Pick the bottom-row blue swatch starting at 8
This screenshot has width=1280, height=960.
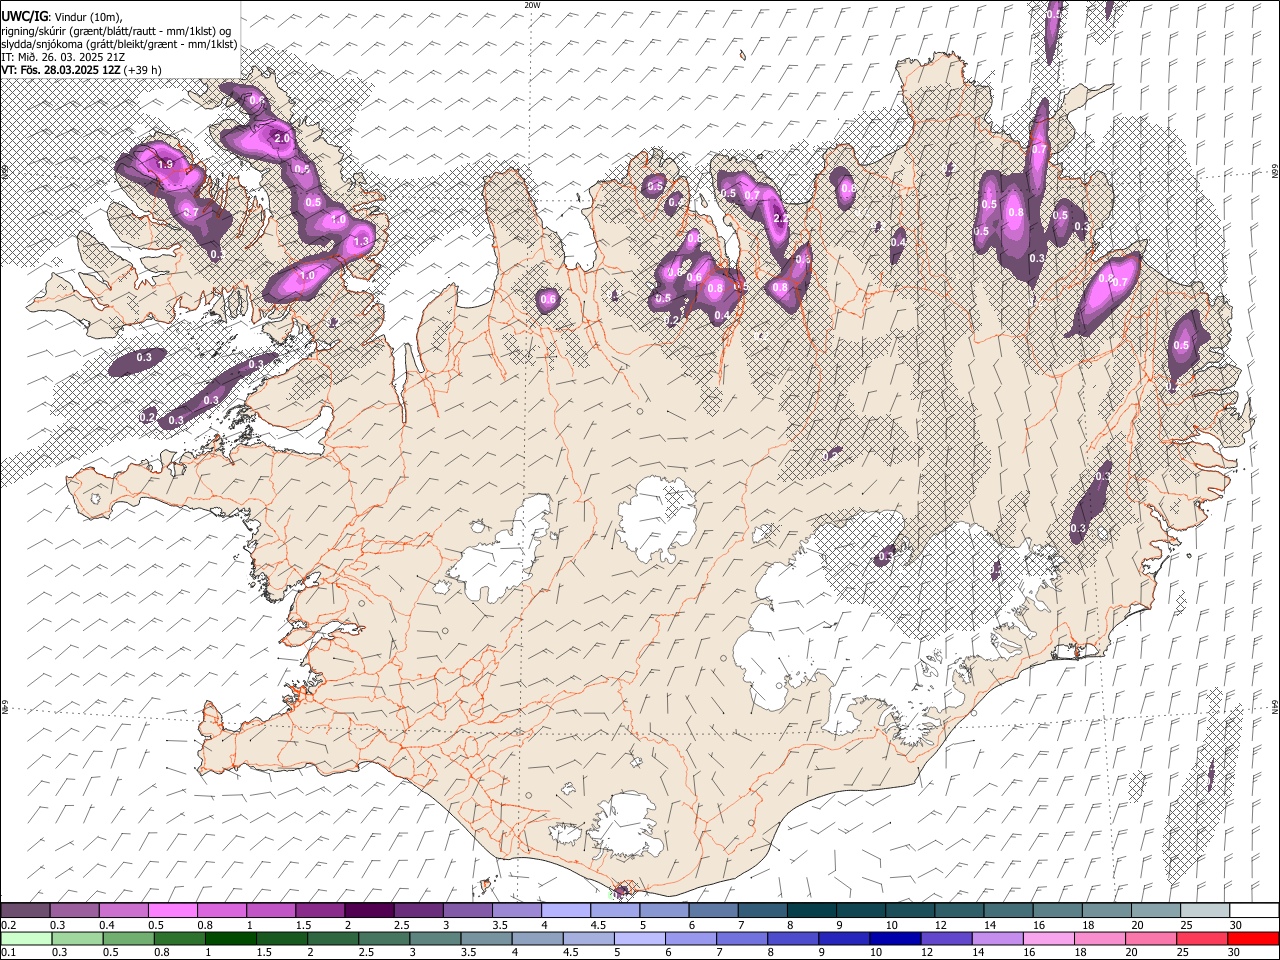(792, 938)
